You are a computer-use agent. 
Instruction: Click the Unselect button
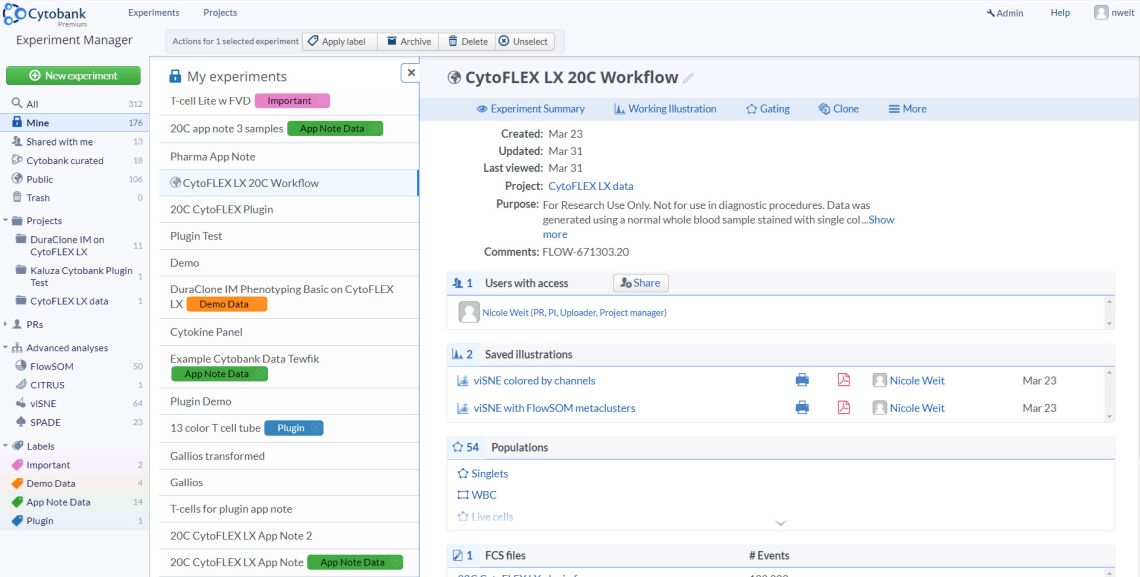524,41
